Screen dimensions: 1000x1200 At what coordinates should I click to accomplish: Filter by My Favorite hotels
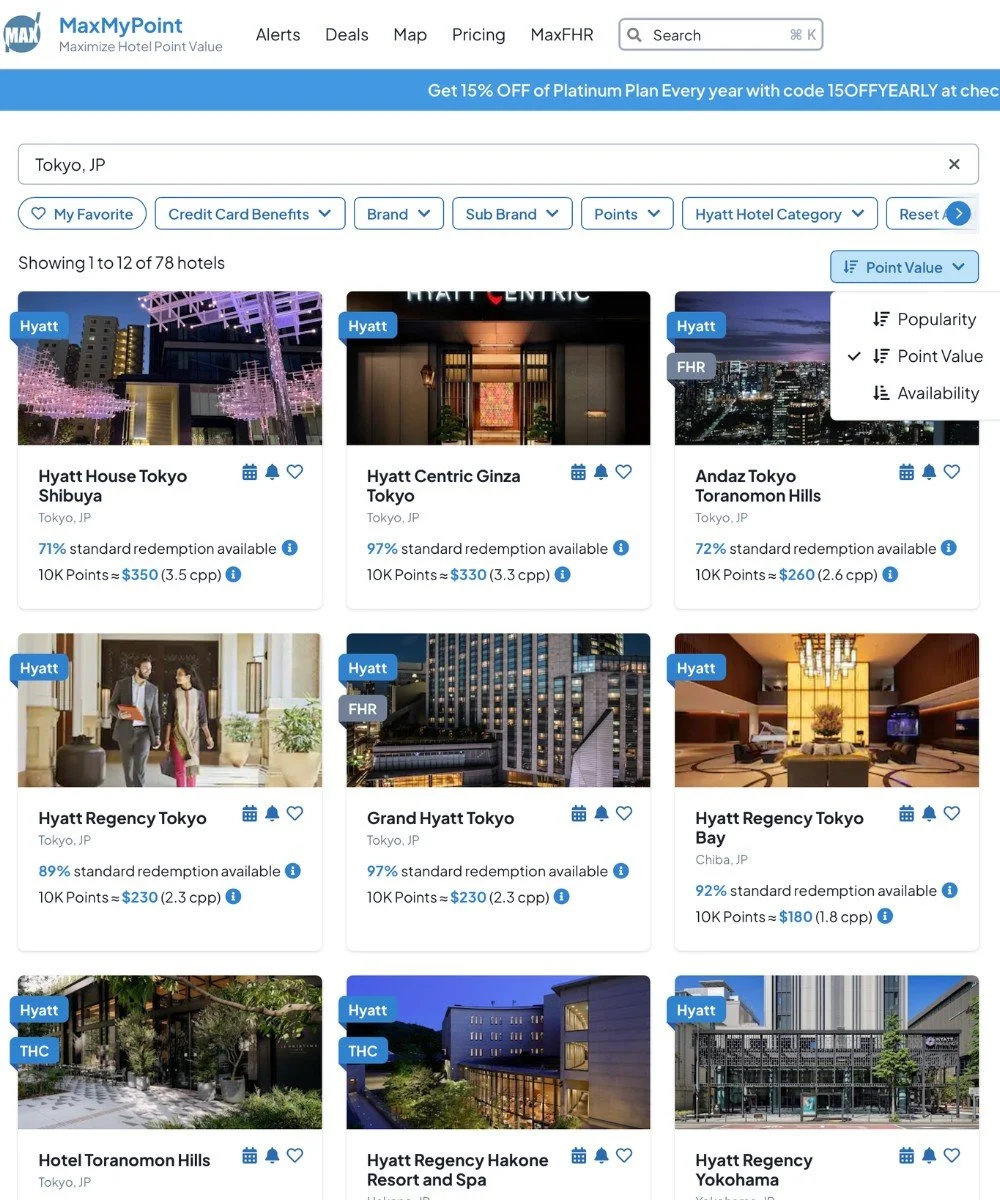click(82, 214)
